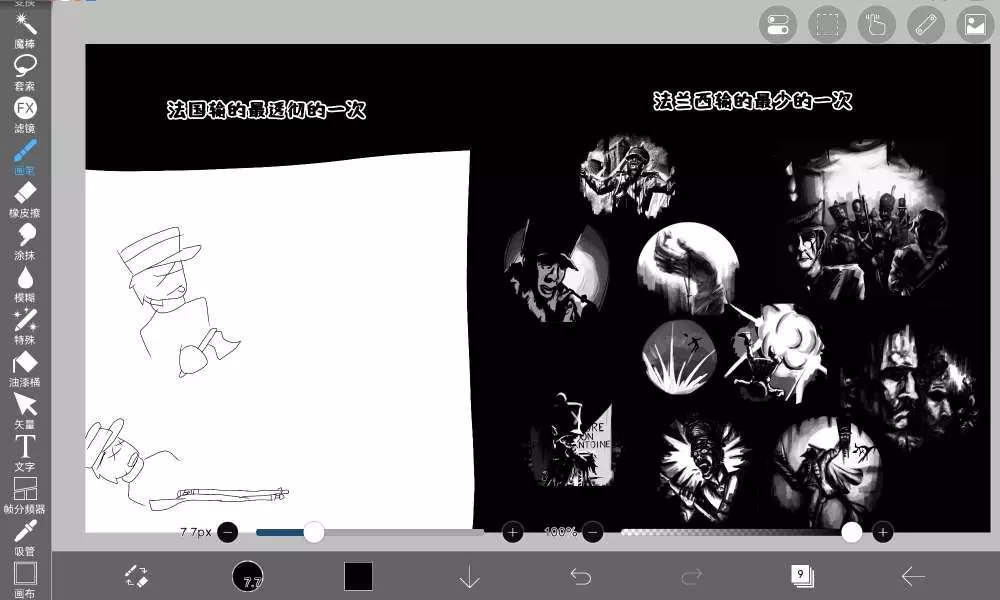Image resolution: width=1000 pixels, height=600 pixels.
Task: Toggle the double-switch icon at top right
Action: (x=777, y=25)
